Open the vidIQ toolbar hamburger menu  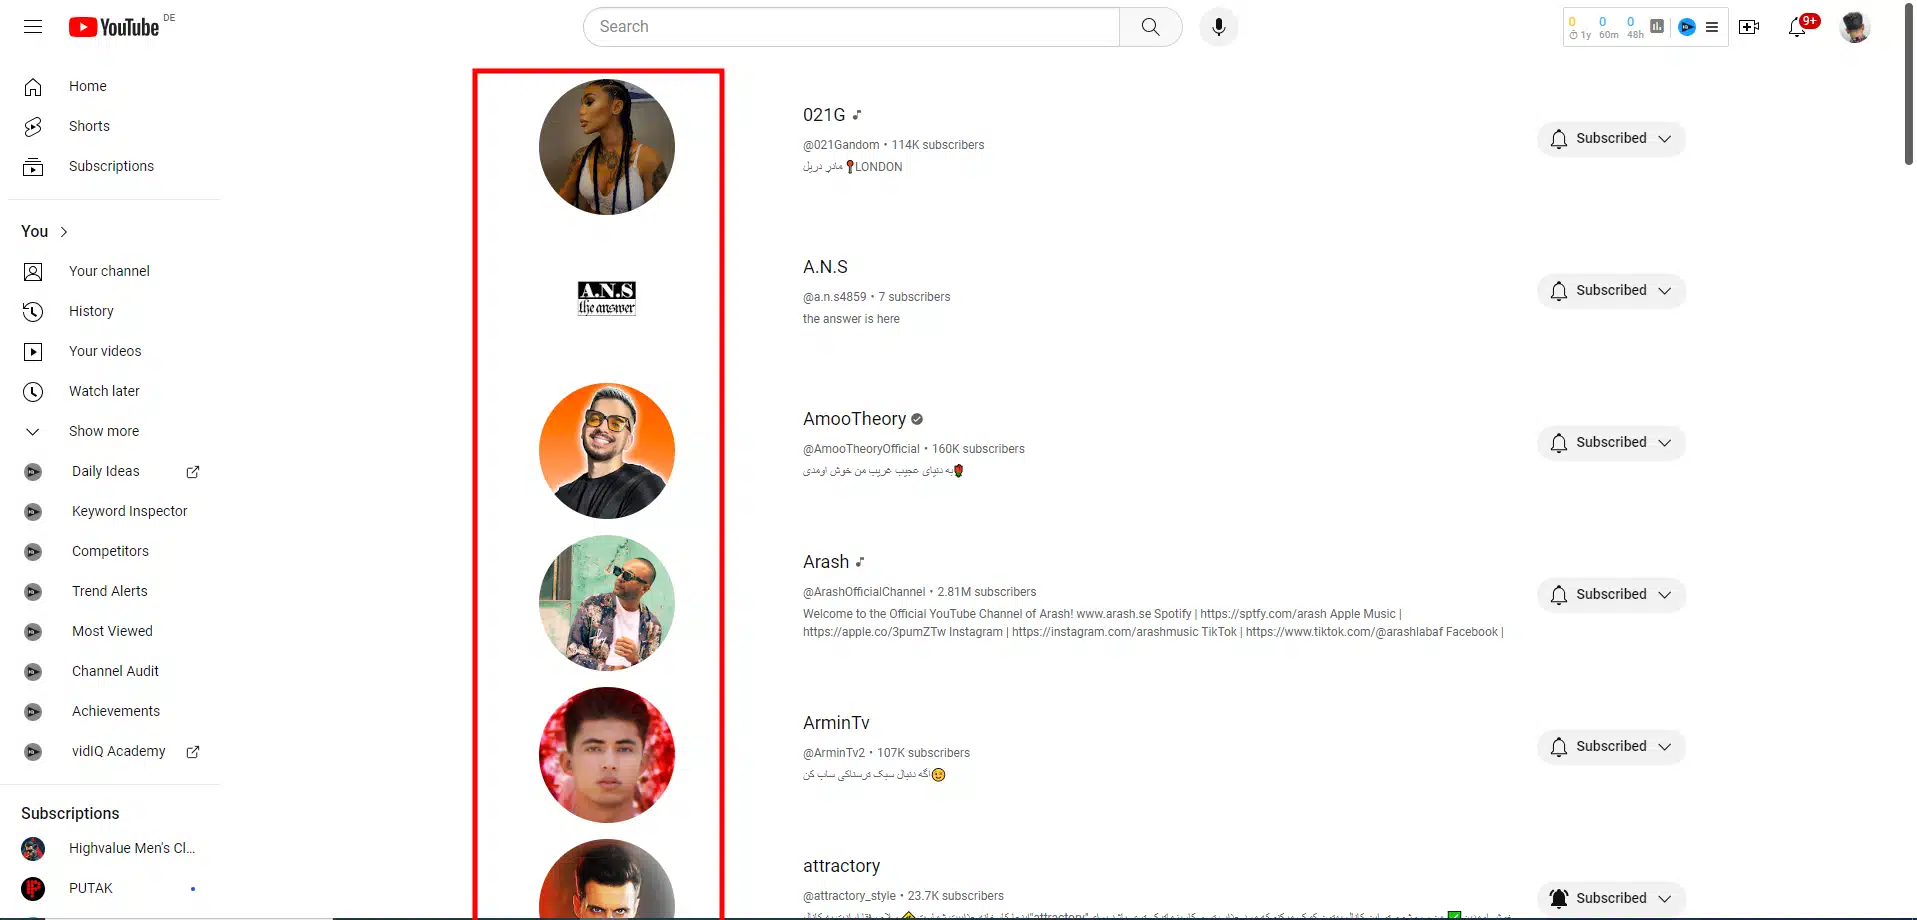(1712, 27)
